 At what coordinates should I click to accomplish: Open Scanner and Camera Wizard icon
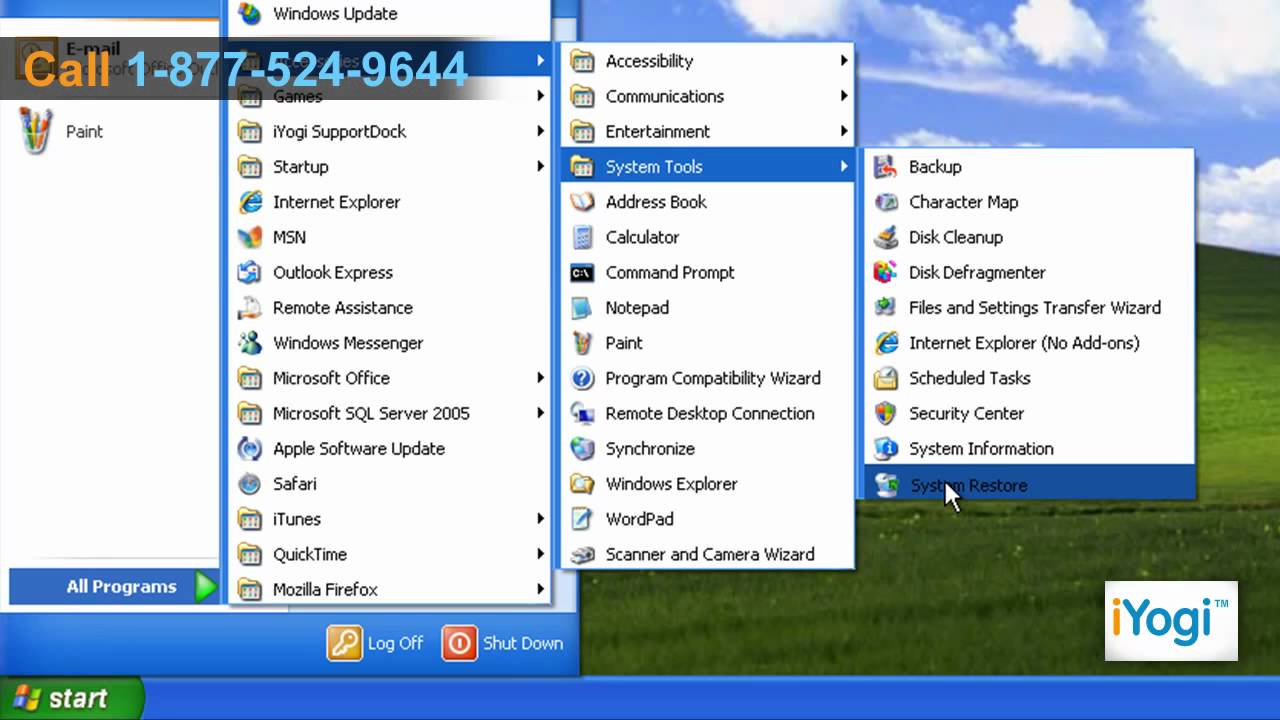point(582,554)
